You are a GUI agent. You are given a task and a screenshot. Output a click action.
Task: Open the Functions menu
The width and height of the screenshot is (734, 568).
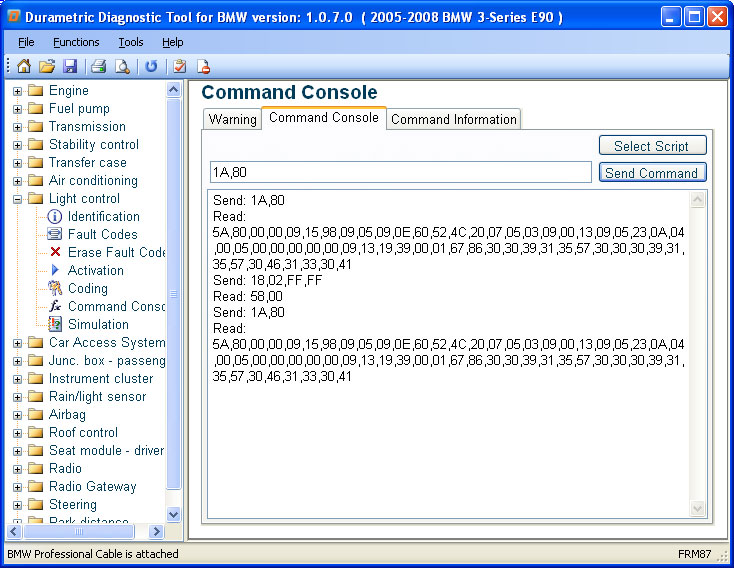pos(76,42)
